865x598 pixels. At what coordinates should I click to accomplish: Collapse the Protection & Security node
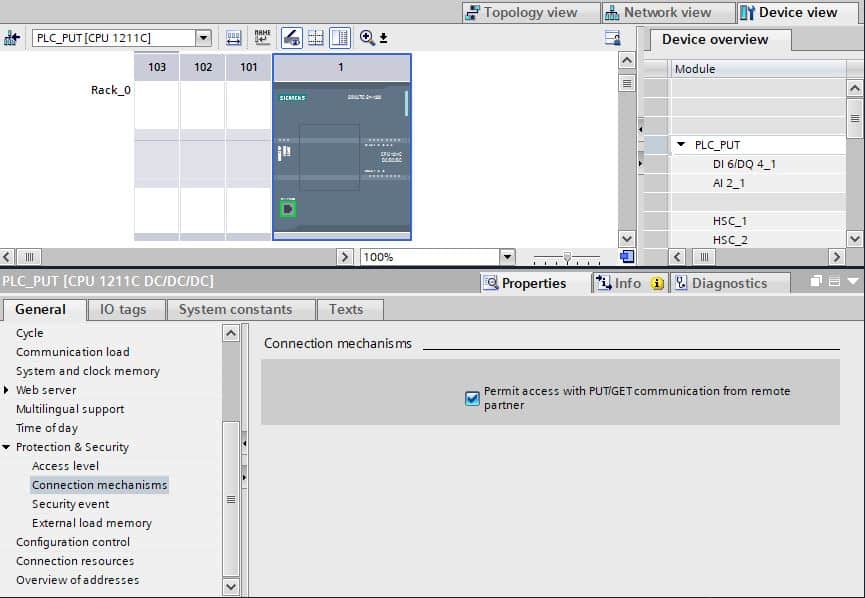click(6, 447)
